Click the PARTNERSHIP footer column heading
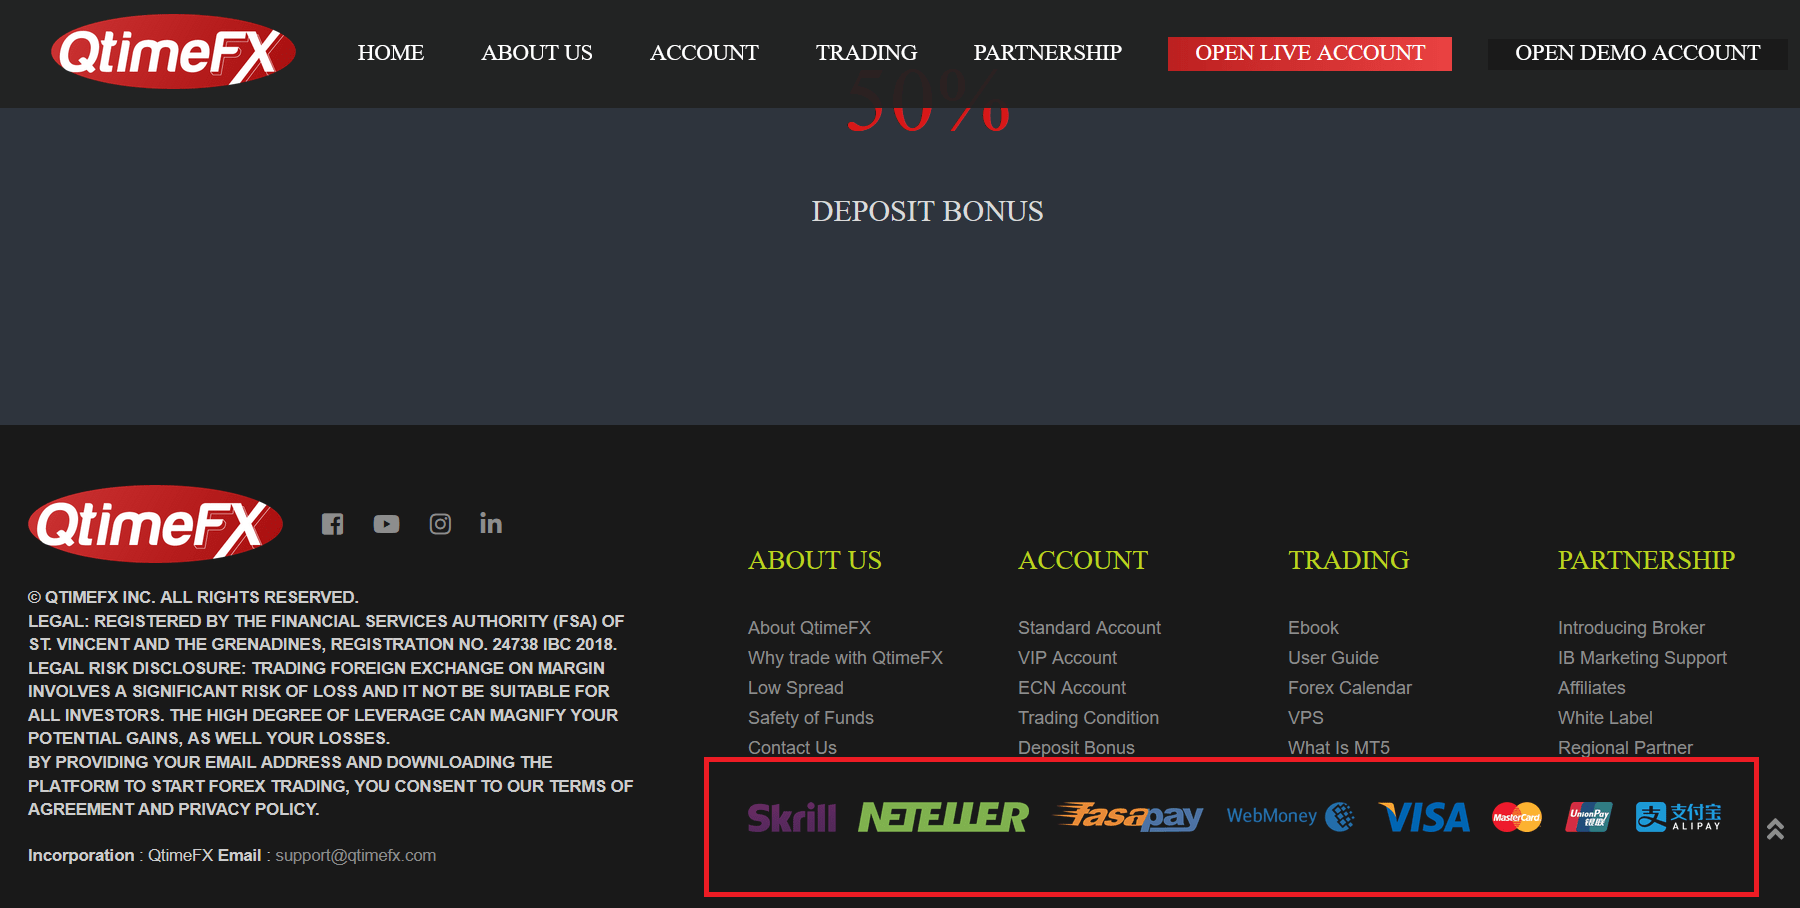The width and height of the screenshot is (1800, 908). [1646, 560]
